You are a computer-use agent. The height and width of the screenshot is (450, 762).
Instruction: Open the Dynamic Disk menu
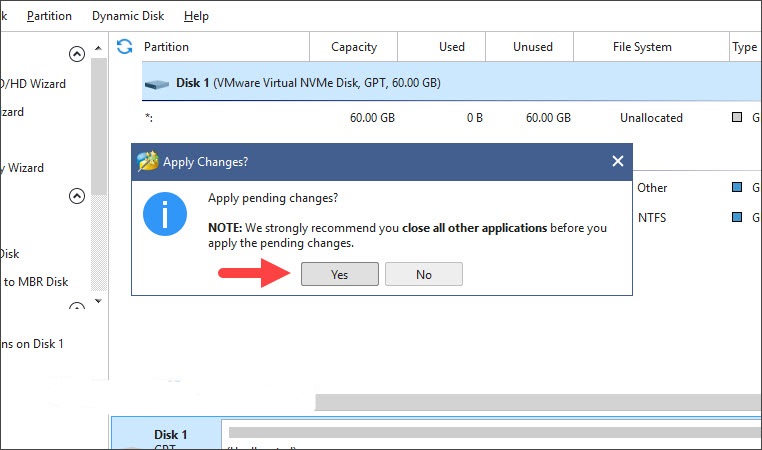[128, 16]
